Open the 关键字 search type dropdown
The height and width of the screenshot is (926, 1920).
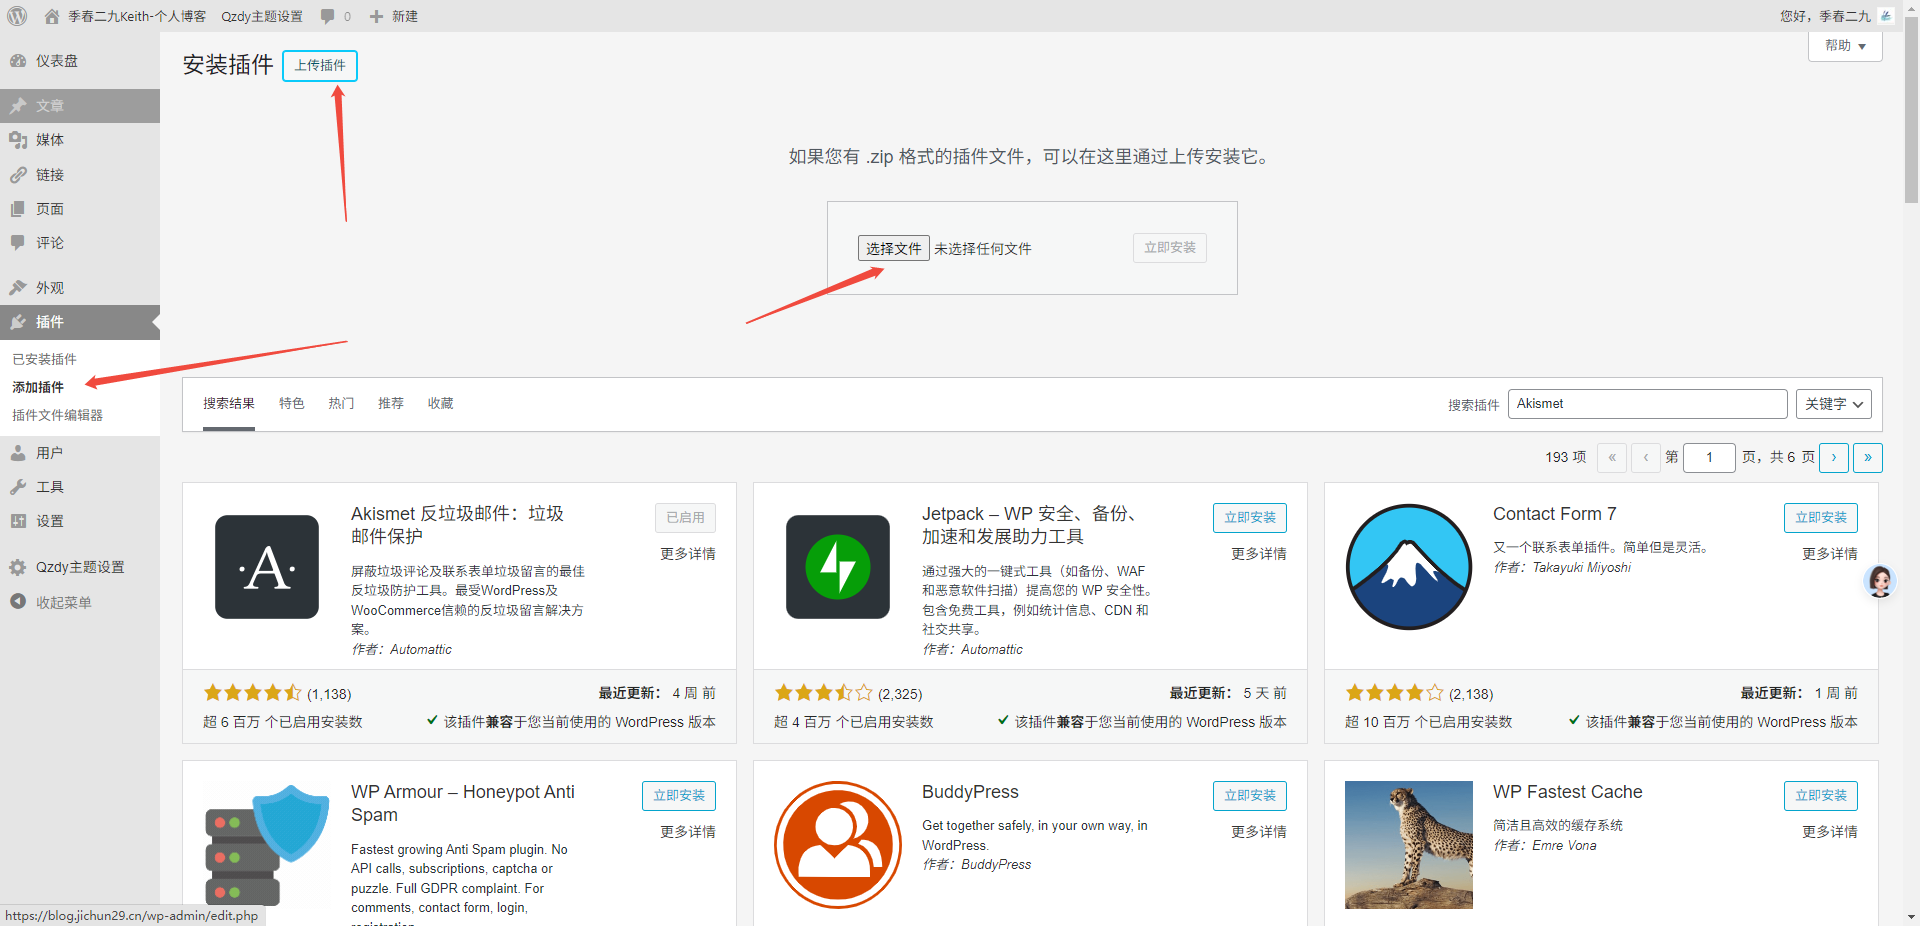tap(1834, 404)
